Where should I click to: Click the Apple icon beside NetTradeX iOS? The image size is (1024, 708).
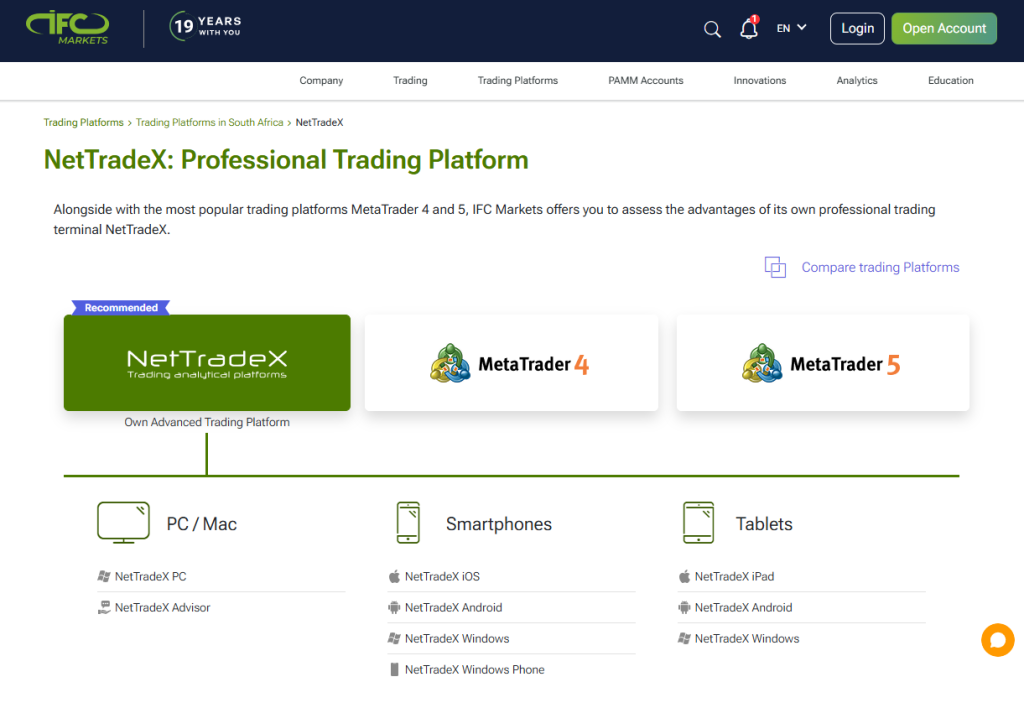(x=392, y=576)
